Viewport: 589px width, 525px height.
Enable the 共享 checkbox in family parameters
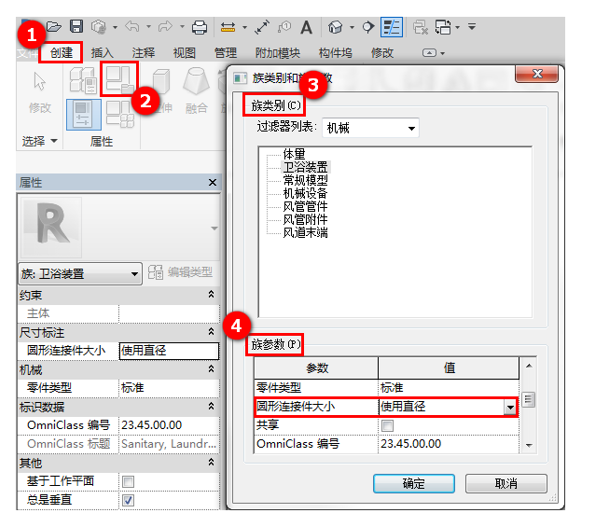[388, 426]
